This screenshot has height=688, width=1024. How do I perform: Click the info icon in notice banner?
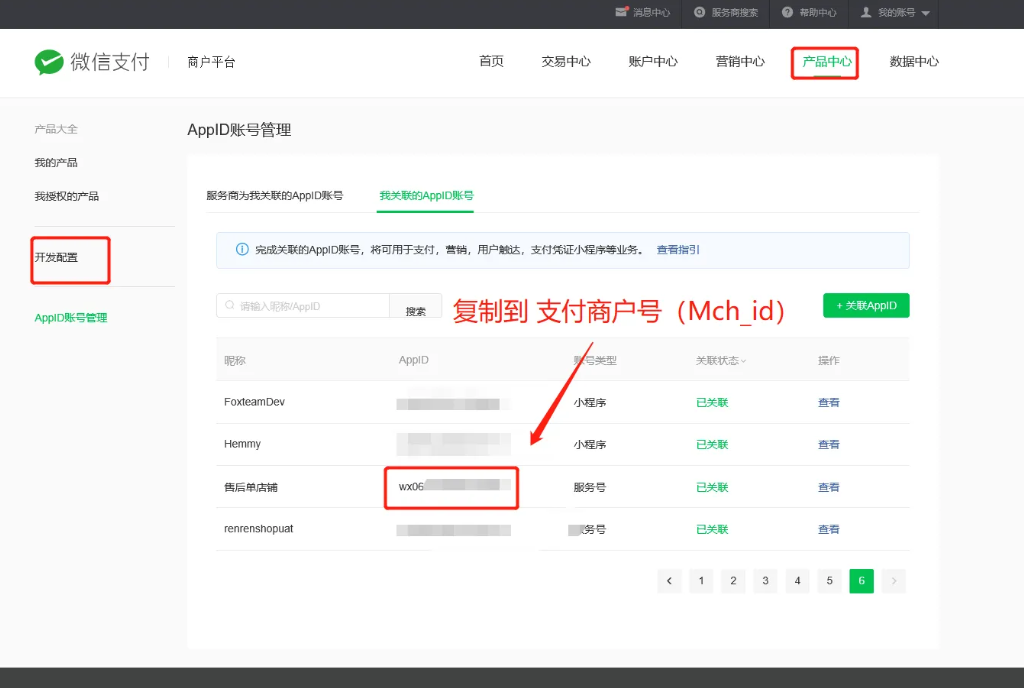click(x=242, y=250)
